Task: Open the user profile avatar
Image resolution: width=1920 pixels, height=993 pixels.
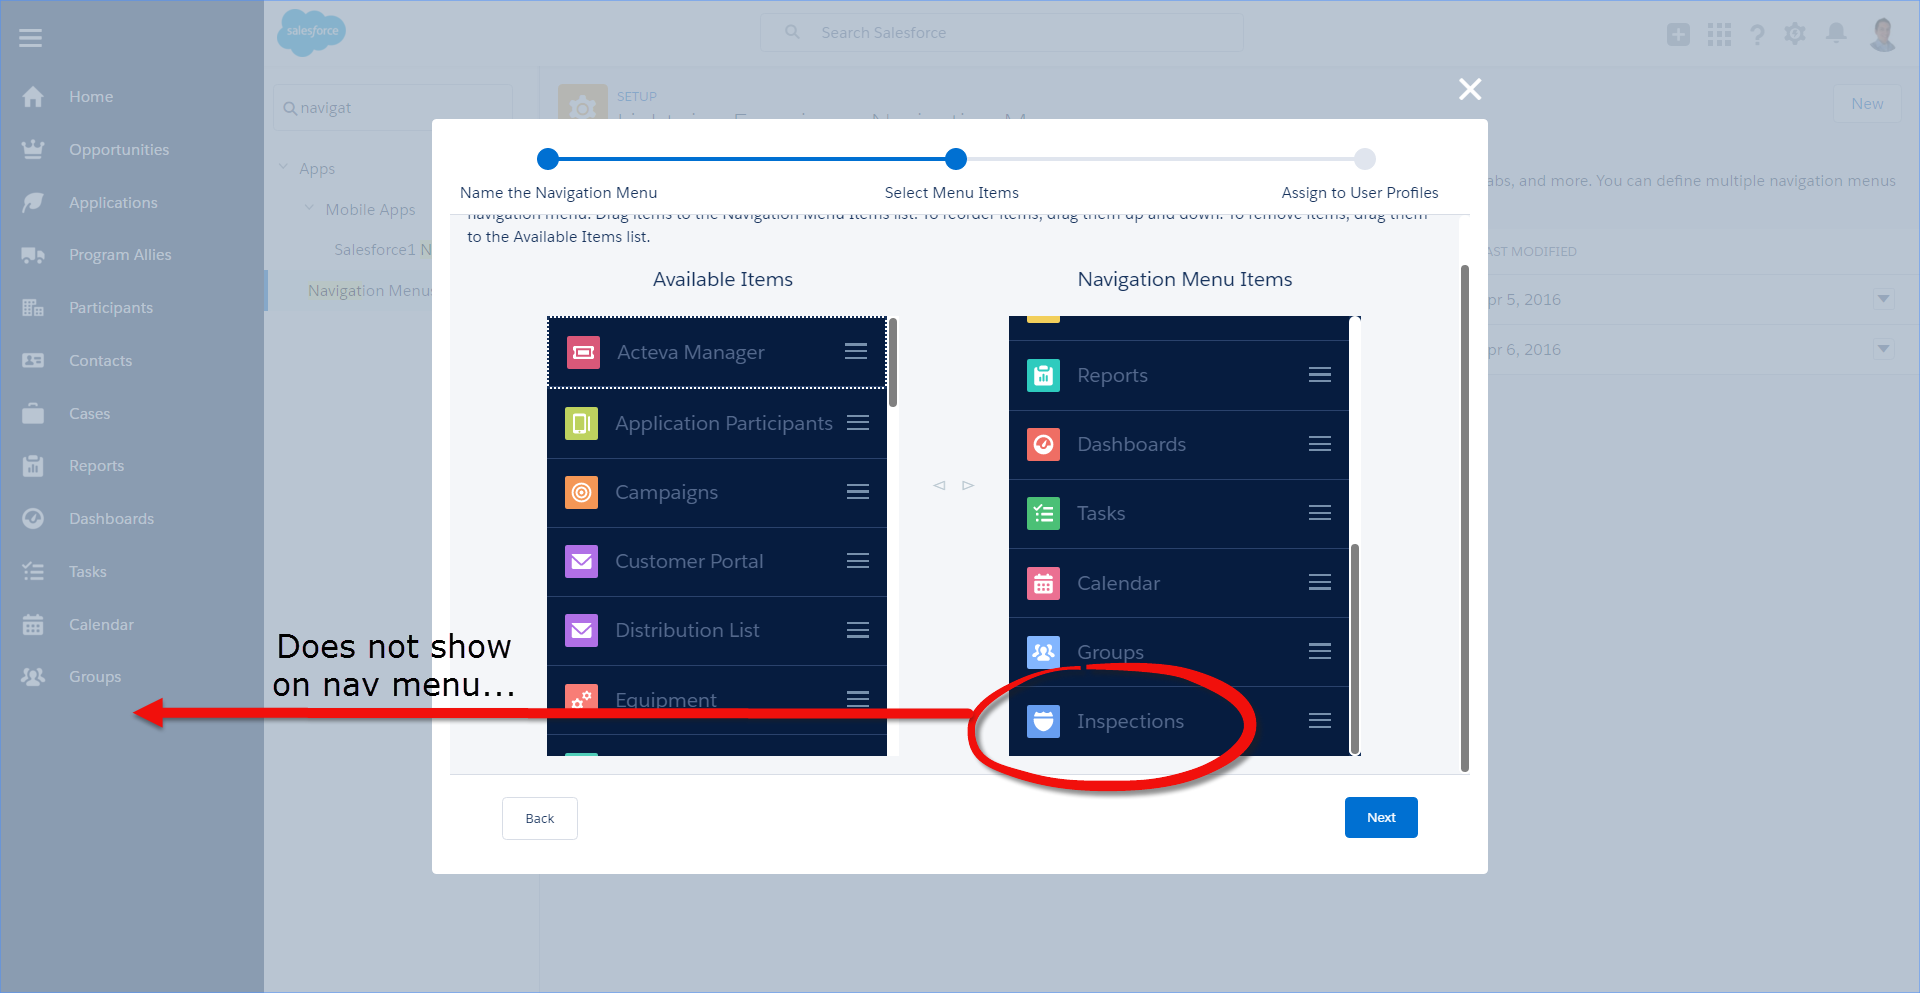Action: 1883,35
